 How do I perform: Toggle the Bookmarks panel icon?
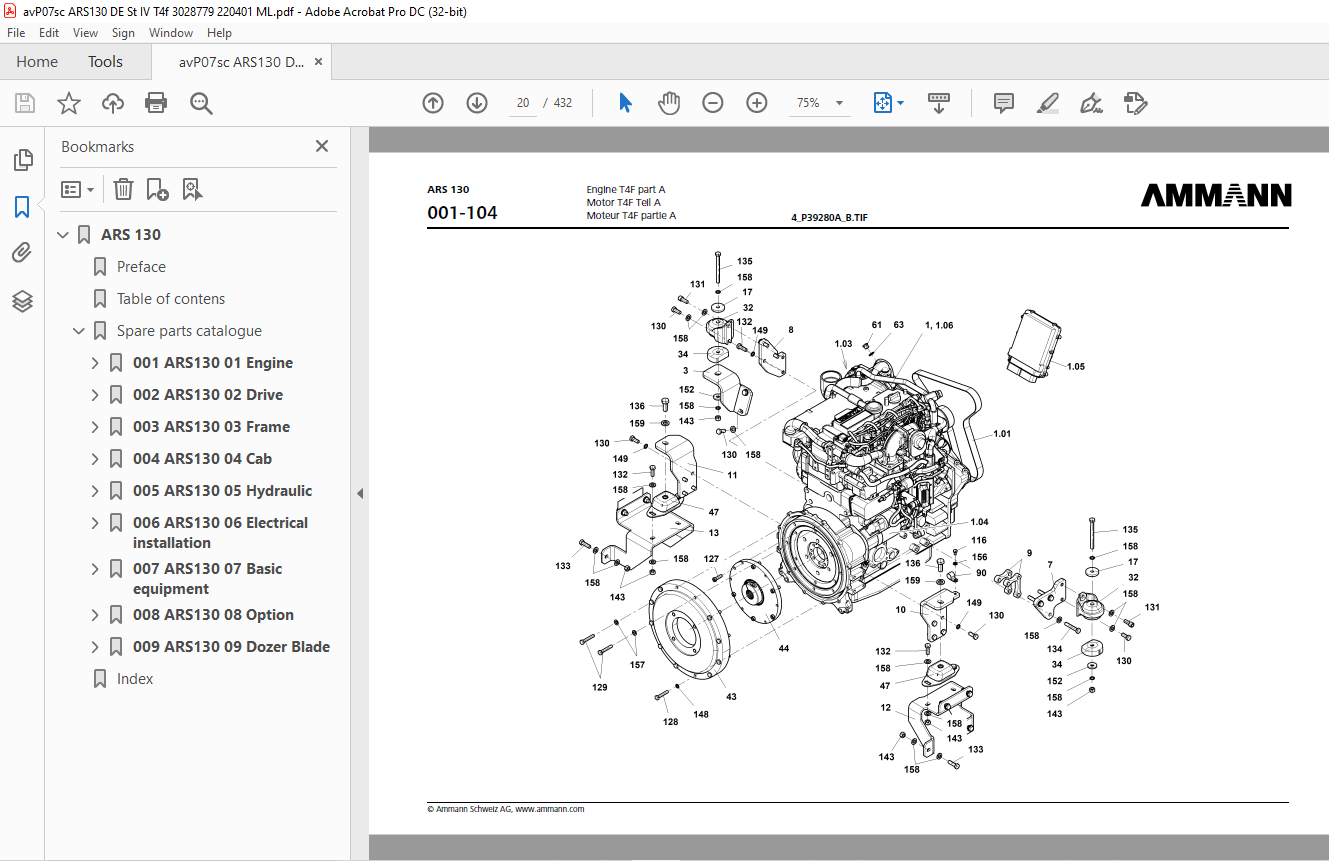click(x=22, y=207)
